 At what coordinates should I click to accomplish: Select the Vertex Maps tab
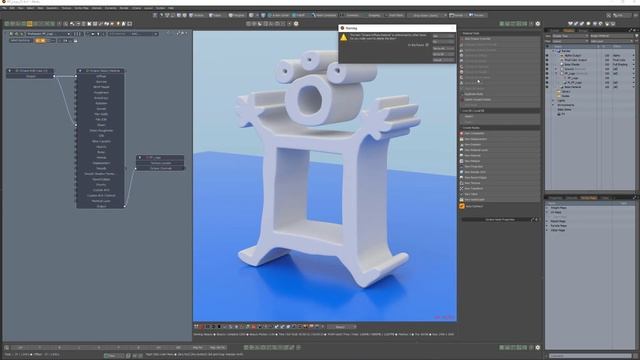(x=589, y=198)
